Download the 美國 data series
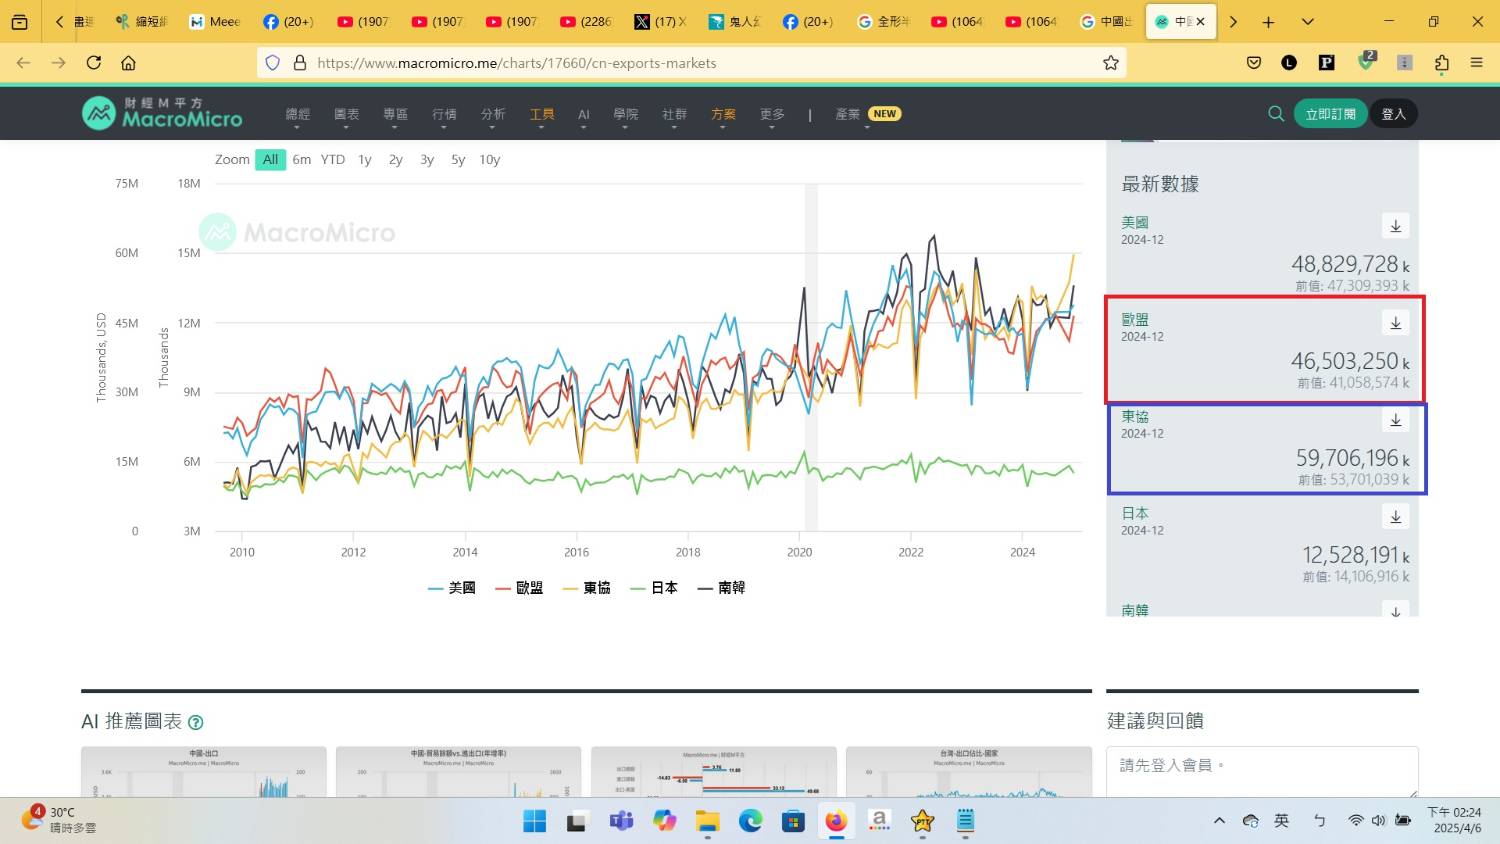The image size is (1500, 844). [1395, 226]
